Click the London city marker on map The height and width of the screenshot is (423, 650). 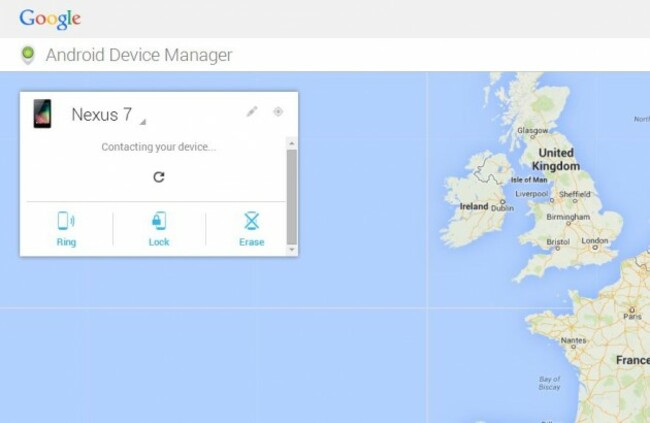point(595,248)
